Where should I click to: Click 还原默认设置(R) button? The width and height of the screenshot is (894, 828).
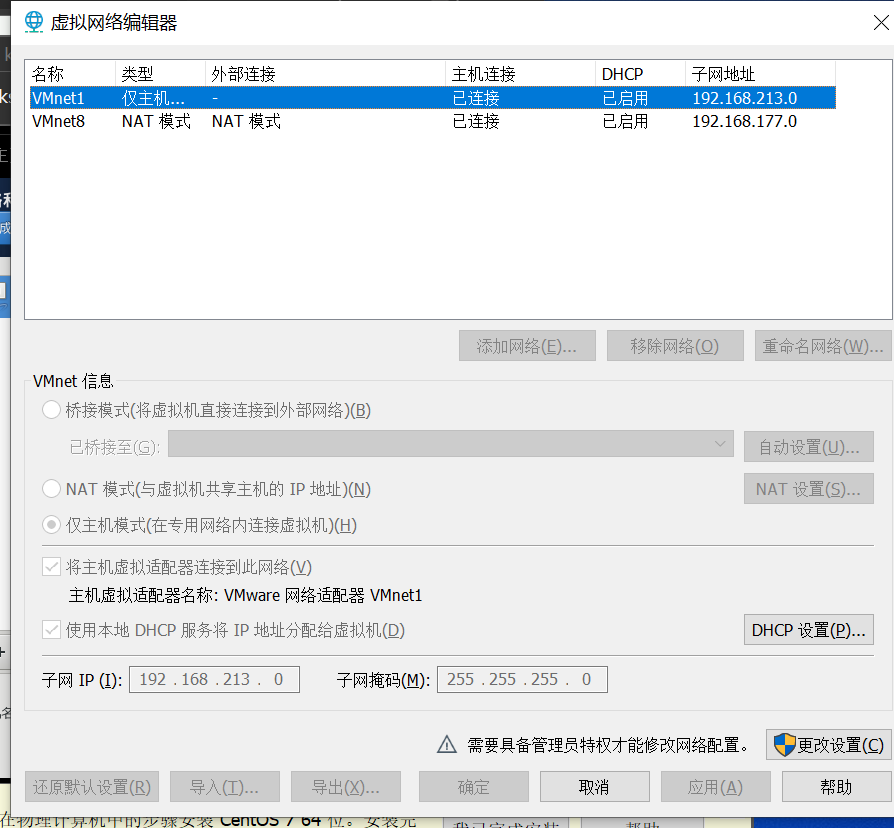coord(92,787)
